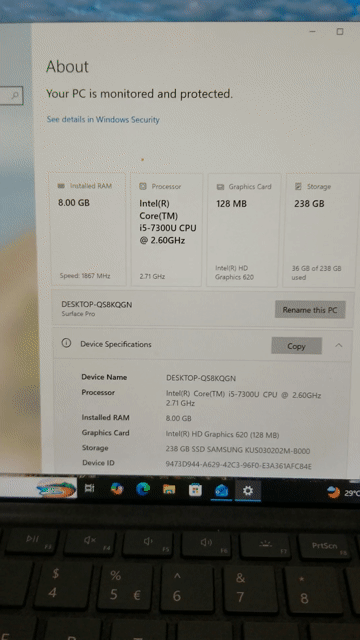Select the Storage card
Screen dimensions: 360x640
[x=322, y=230]
